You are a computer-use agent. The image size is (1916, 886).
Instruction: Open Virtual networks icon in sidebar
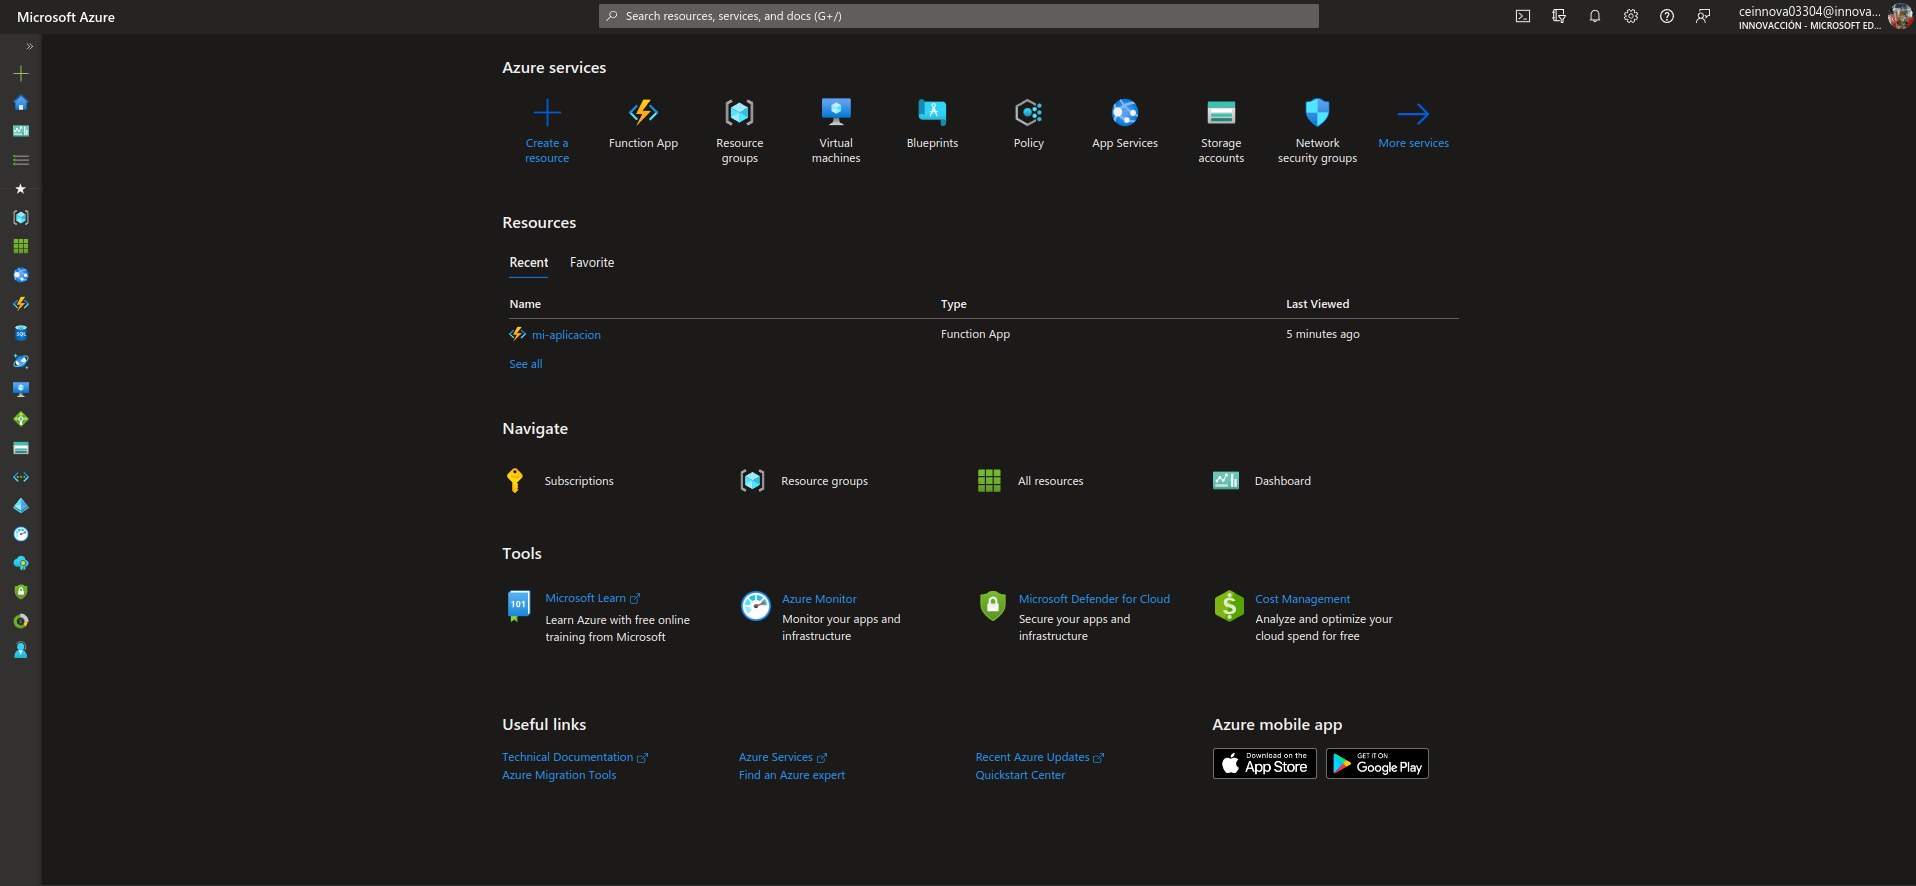click(20, 477)
